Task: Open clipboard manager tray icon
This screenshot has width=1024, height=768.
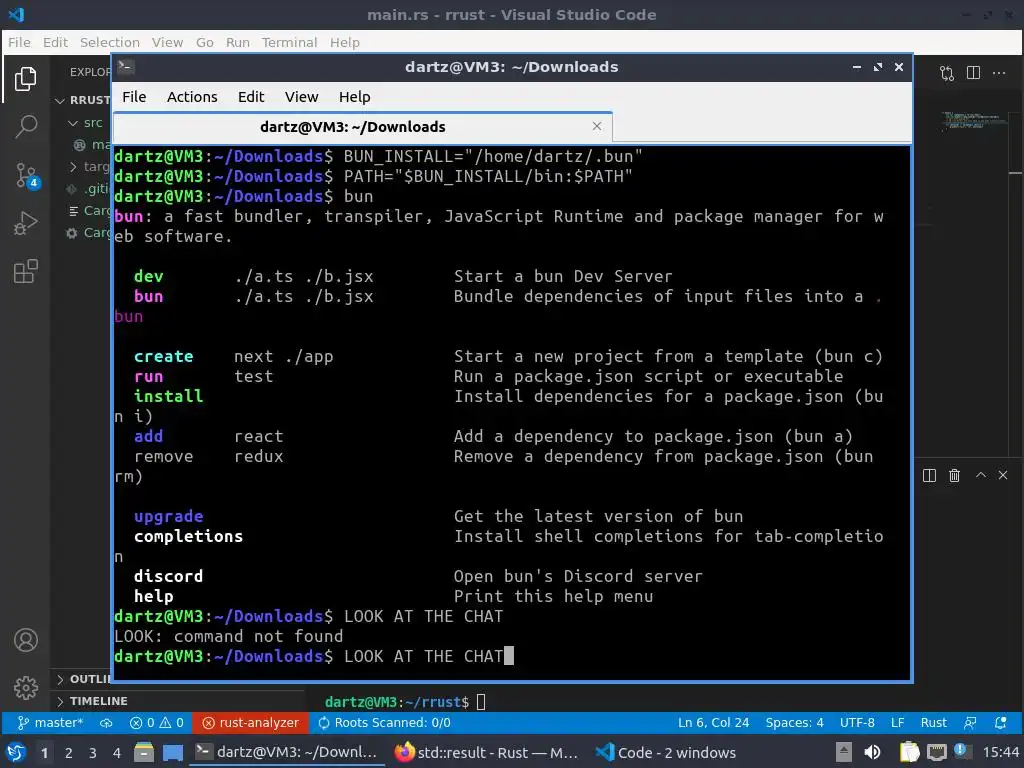Action: 909,752
